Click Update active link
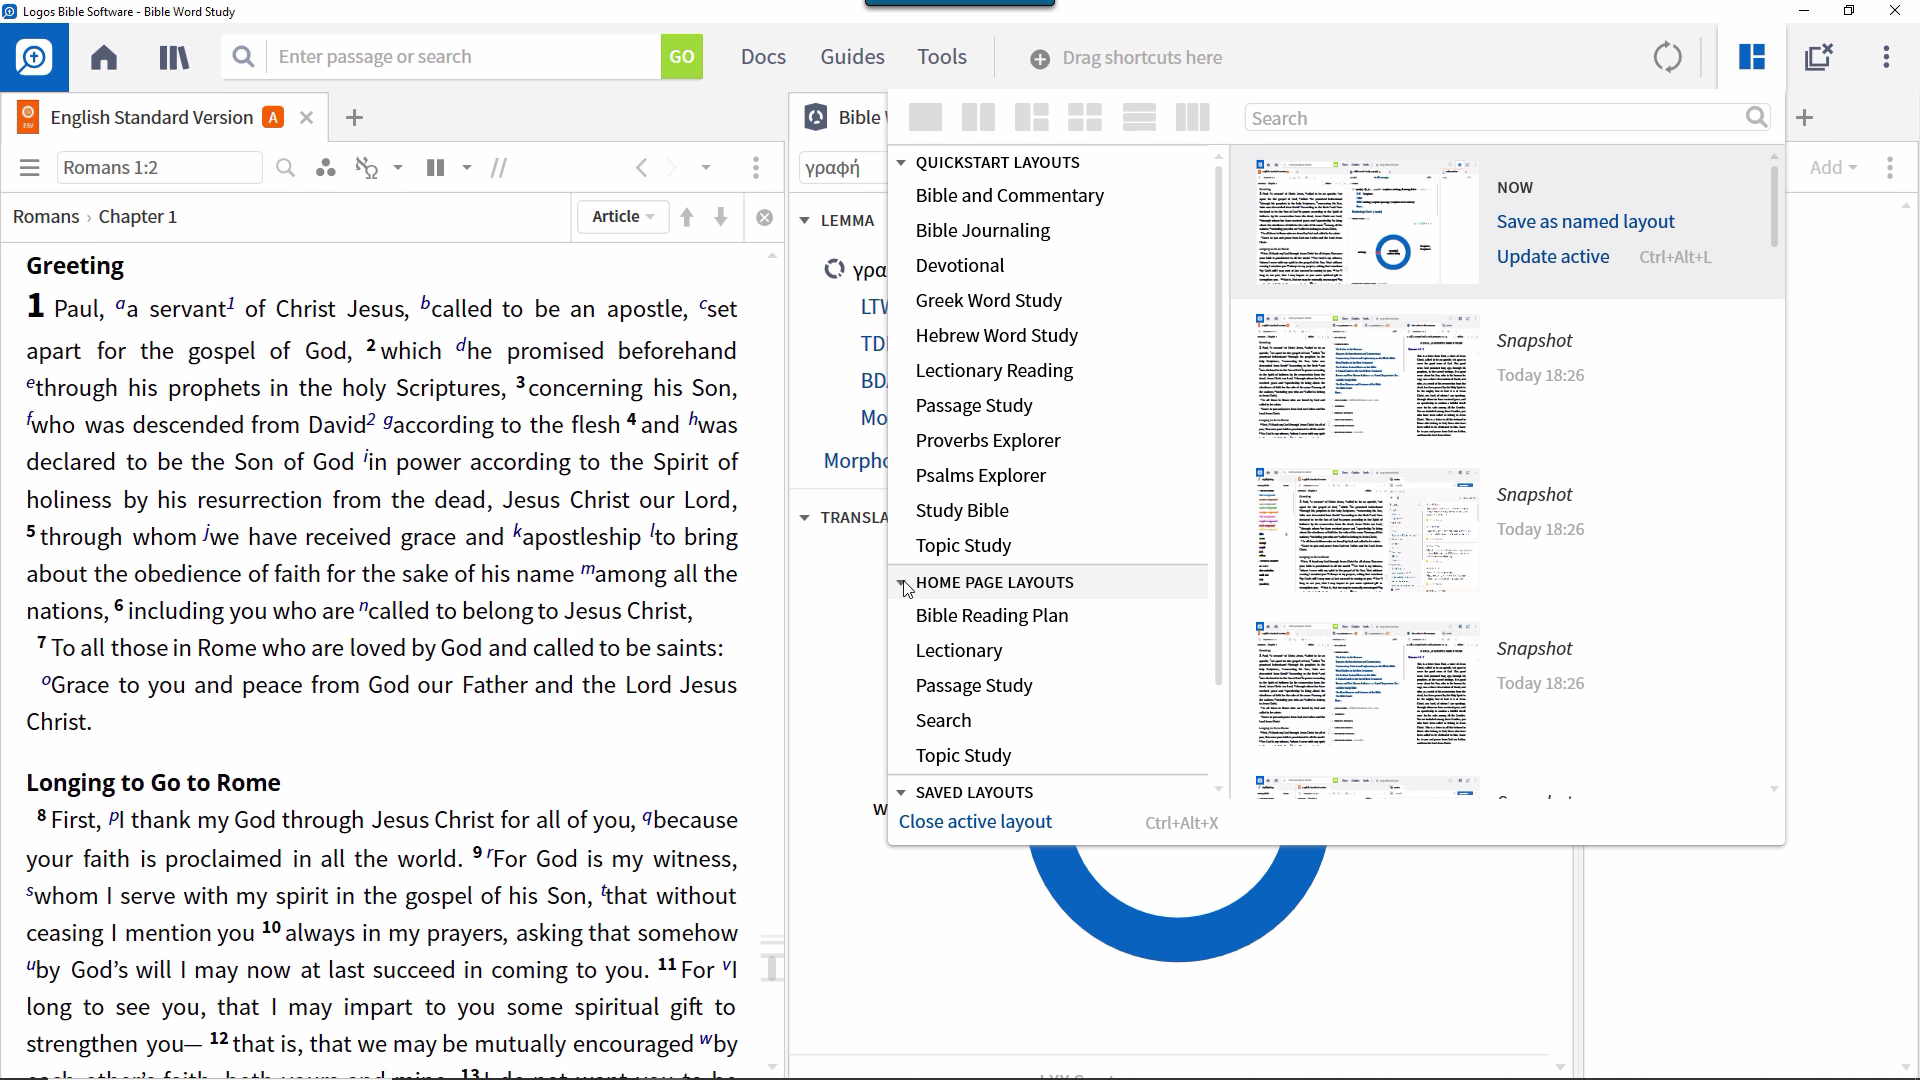The height and width of the screenshot is (1080, 1920). coord(1553,257)
